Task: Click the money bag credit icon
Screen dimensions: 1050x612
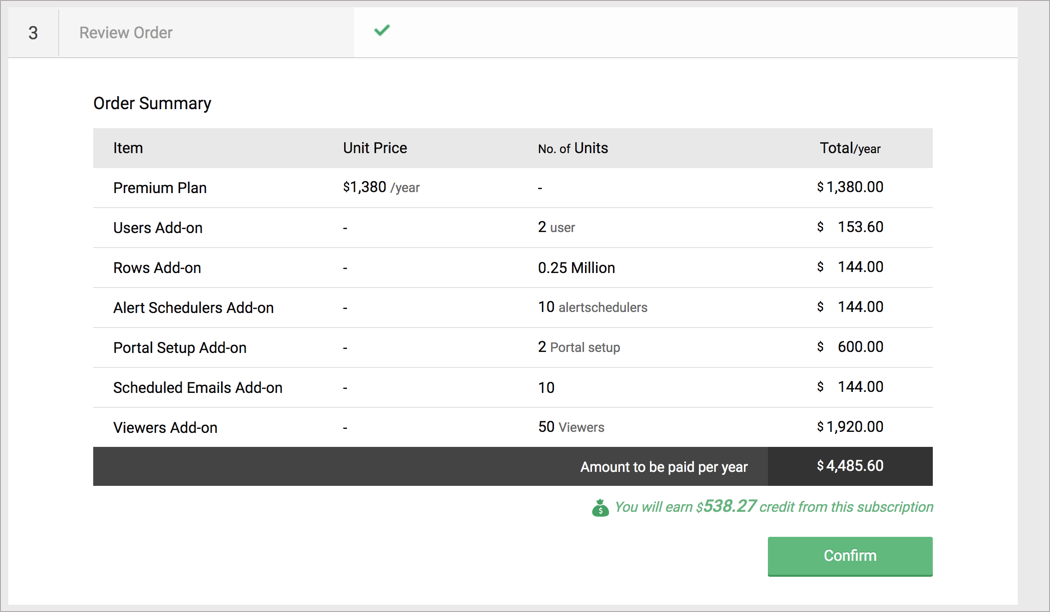Action: (600, 507)
